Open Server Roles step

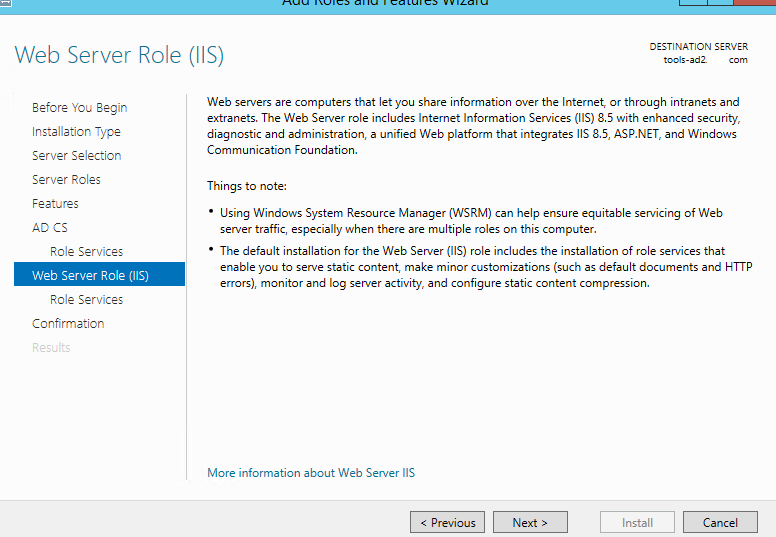click(x=66, y=179)
